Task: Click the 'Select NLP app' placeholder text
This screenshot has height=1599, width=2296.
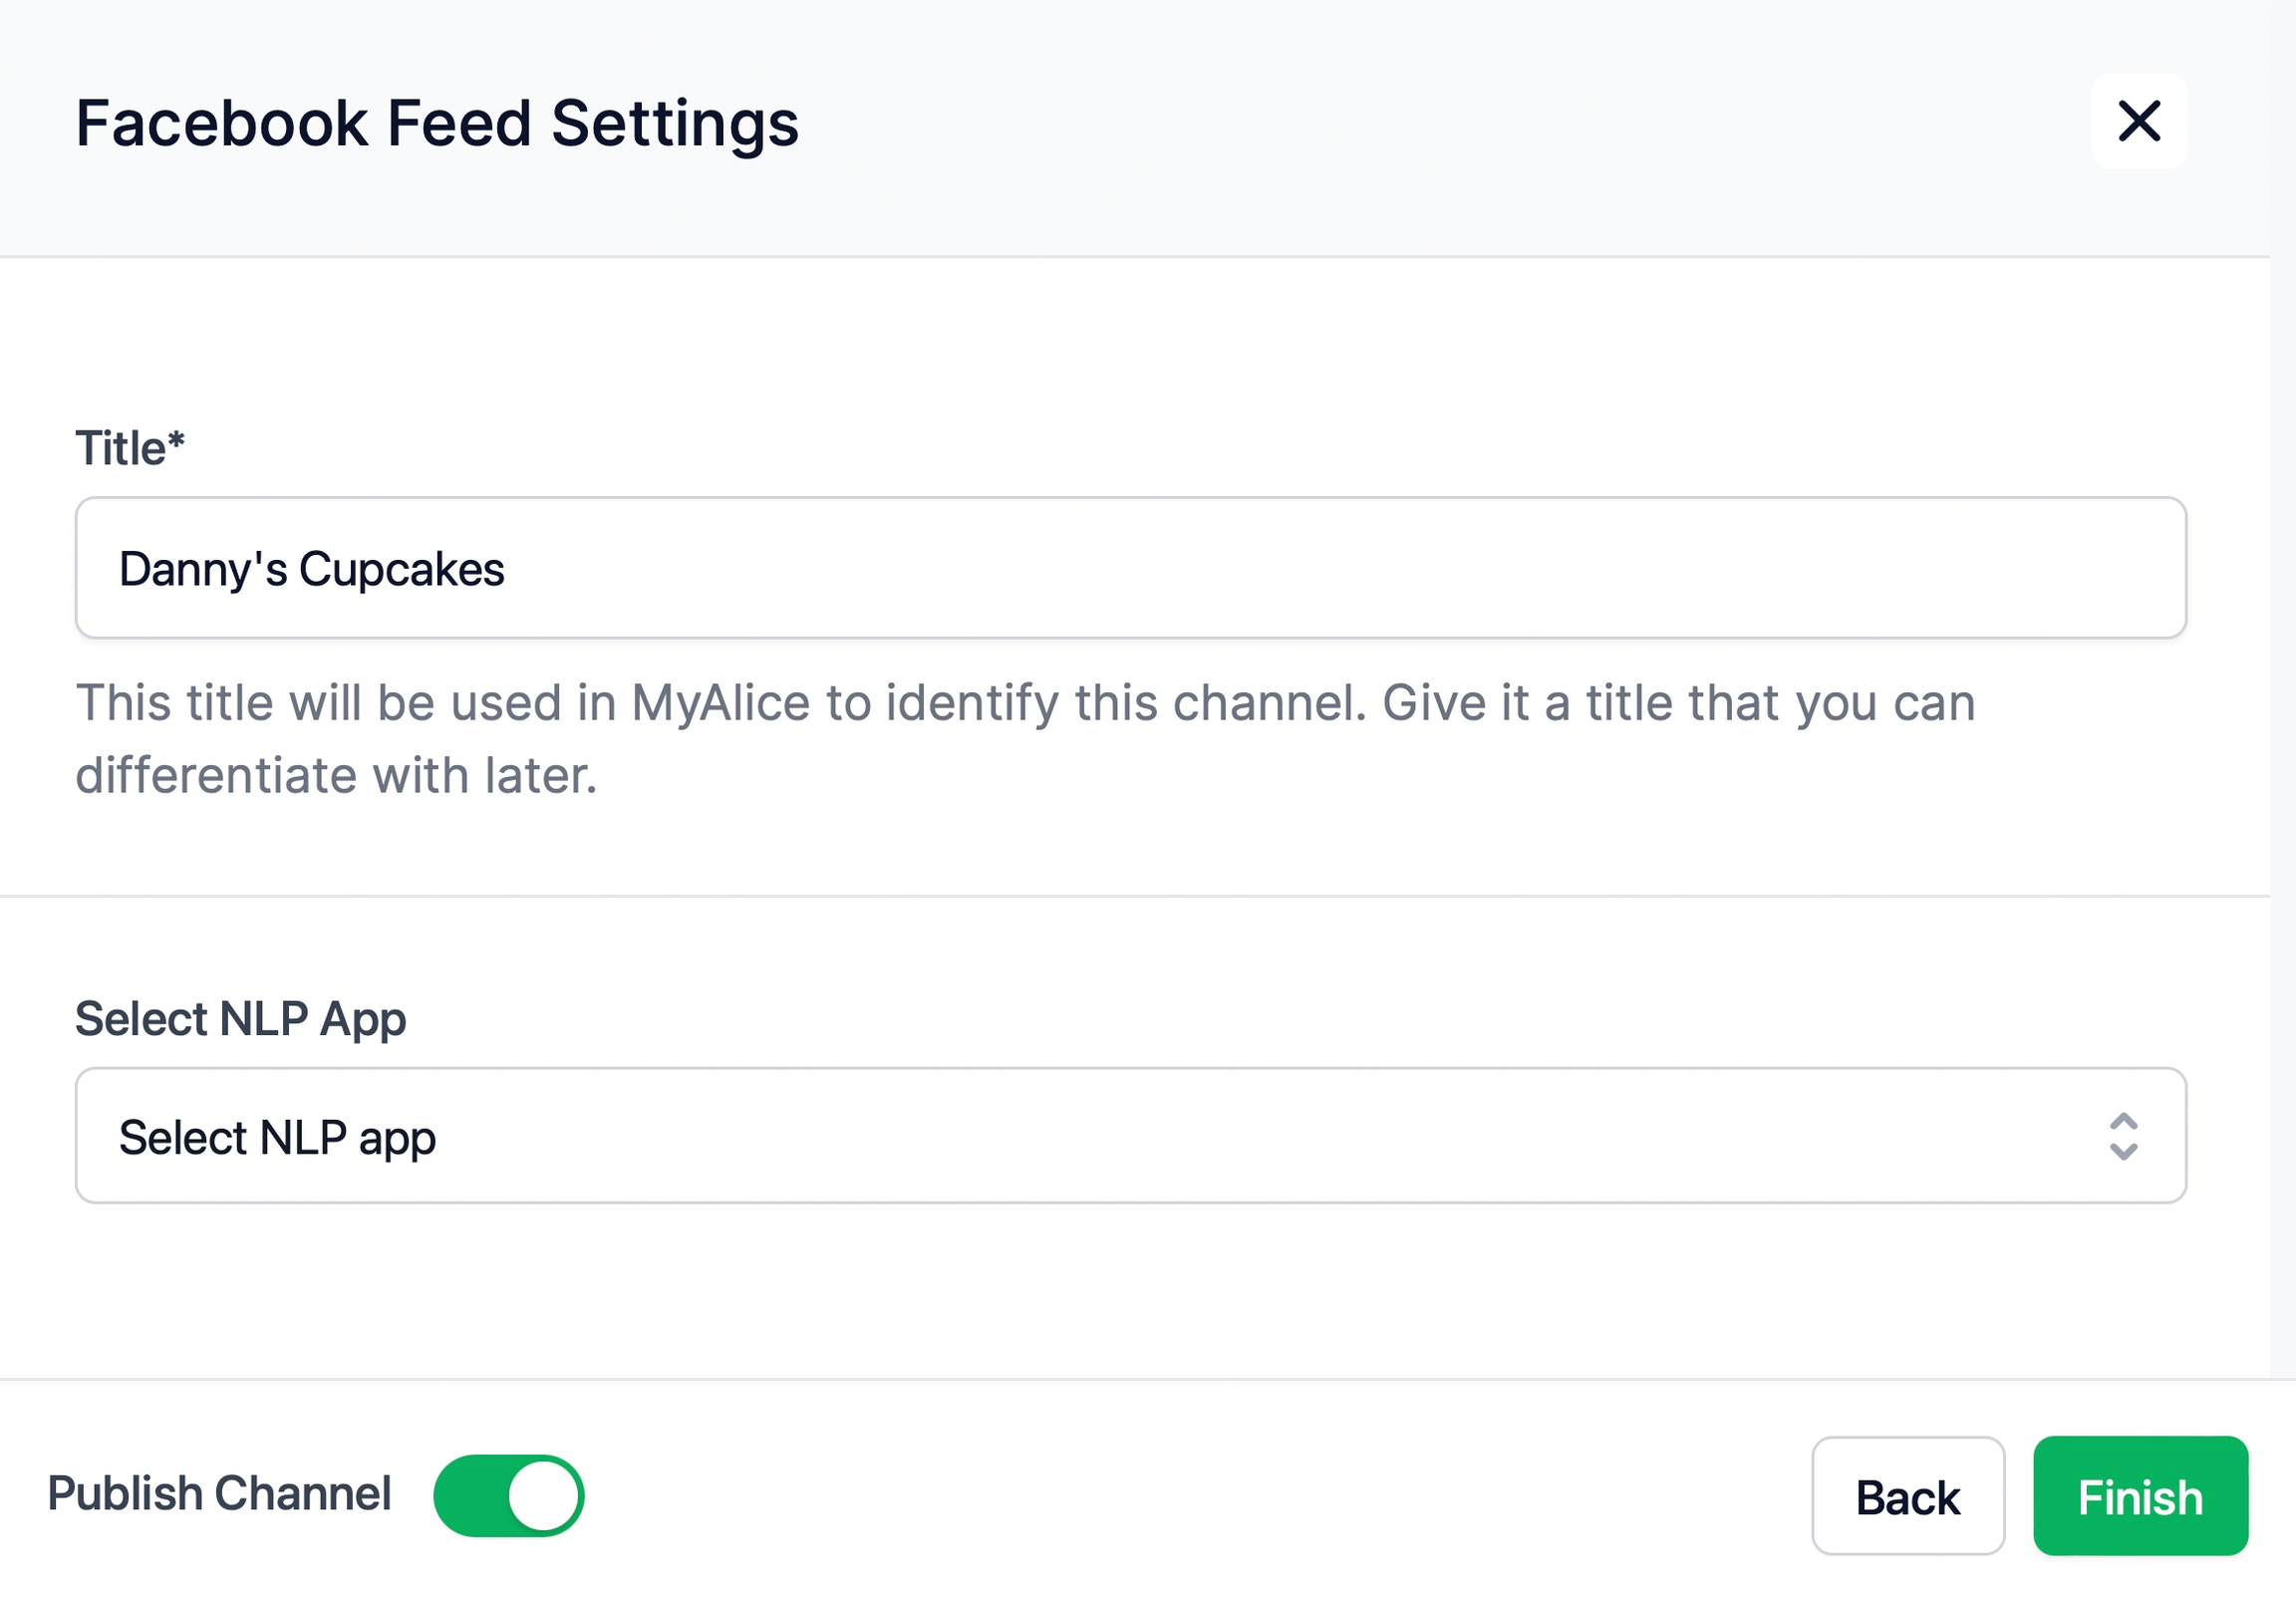Action: pyautogui.click(x=277, y=1137)
